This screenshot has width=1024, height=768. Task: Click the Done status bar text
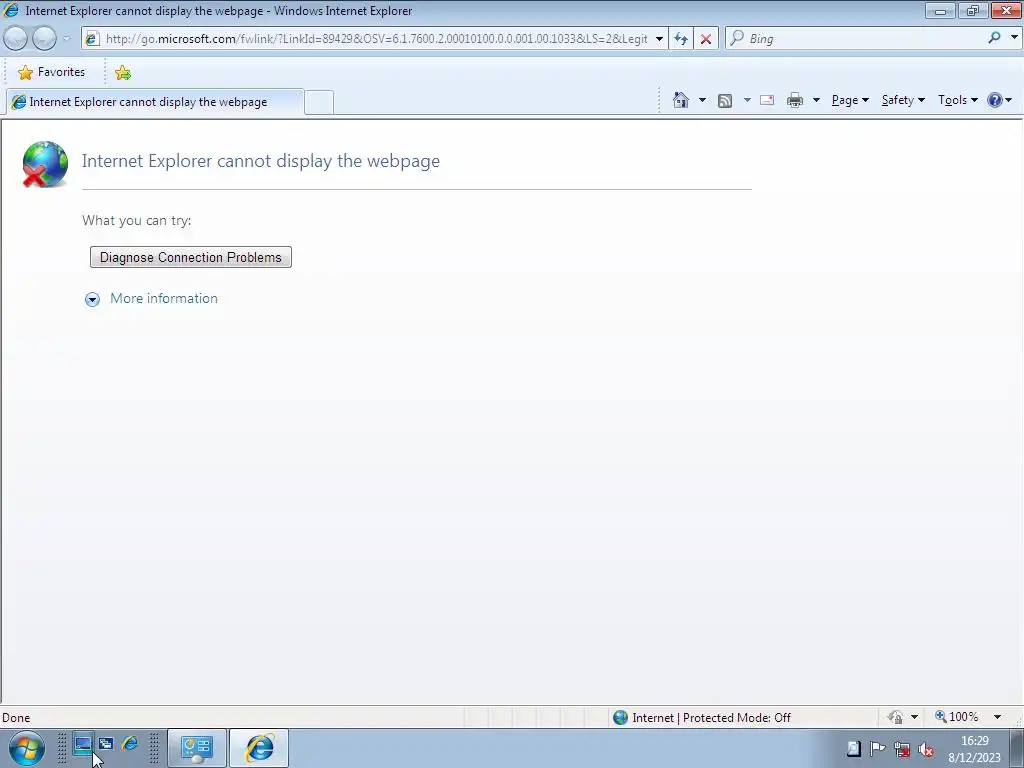(16, 718)
